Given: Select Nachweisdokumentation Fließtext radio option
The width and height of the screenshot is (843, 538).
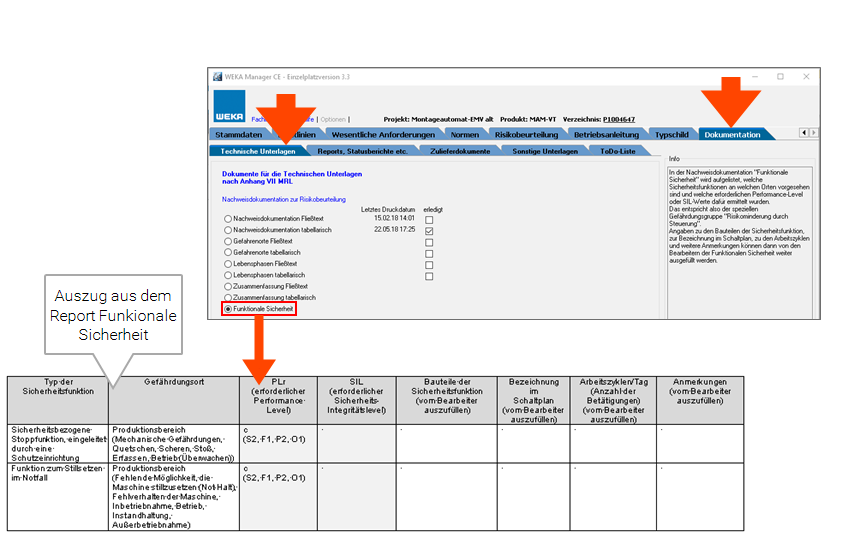Looking at the screenshot, I should pyautogui.click(x=229, y=218).
